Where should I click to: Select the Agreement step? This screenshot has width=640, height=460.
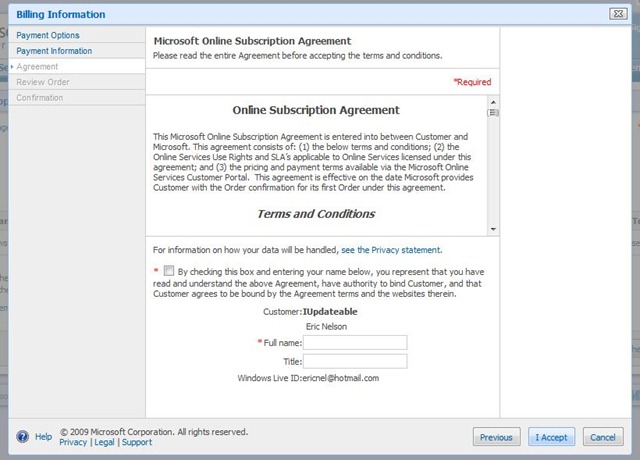37,67
